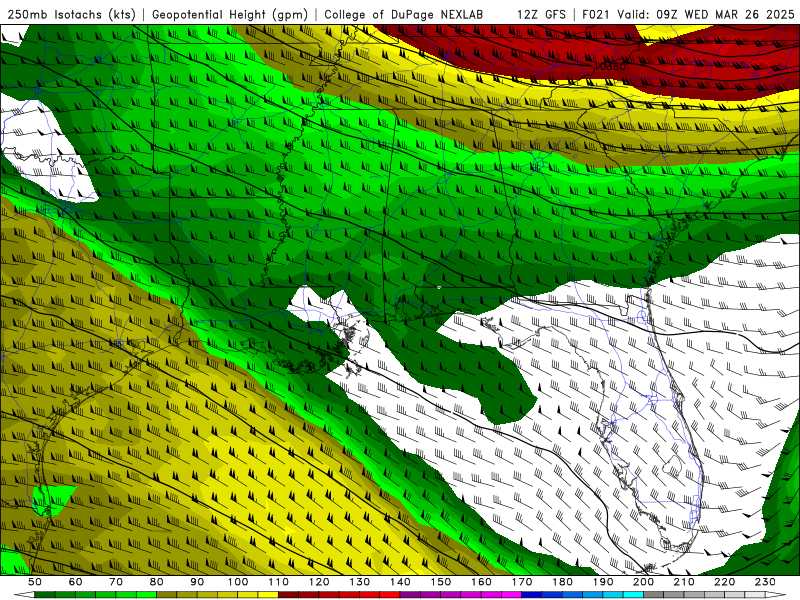Click the '60' colorbar scale label
The height and width of the screenshot is (600, 800).
coord(76,582)
